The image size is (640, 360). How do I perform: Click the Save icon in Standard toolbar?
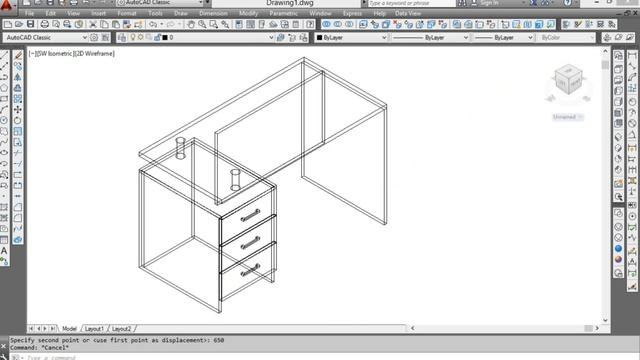(30, 24)
